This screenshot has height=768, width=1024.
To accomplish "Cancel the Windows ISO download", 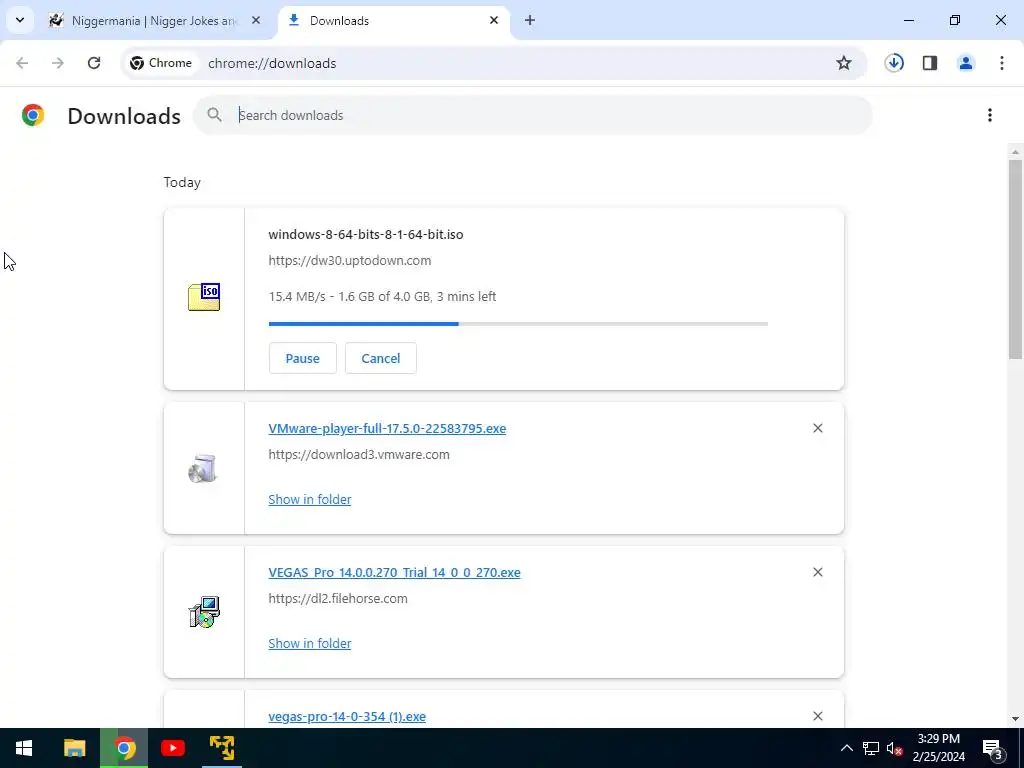I will click(381, 359).
